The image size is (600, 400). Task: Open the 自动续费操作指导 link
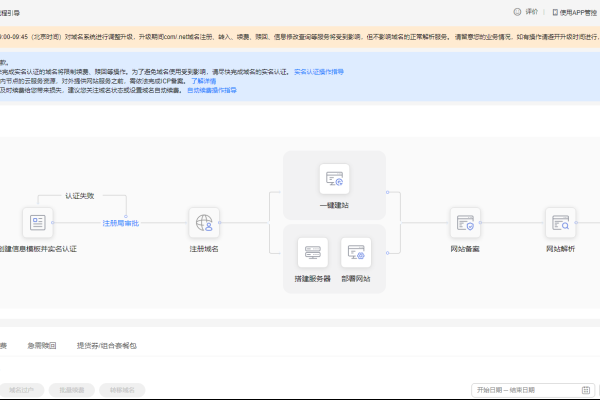[x=212, y=90]
